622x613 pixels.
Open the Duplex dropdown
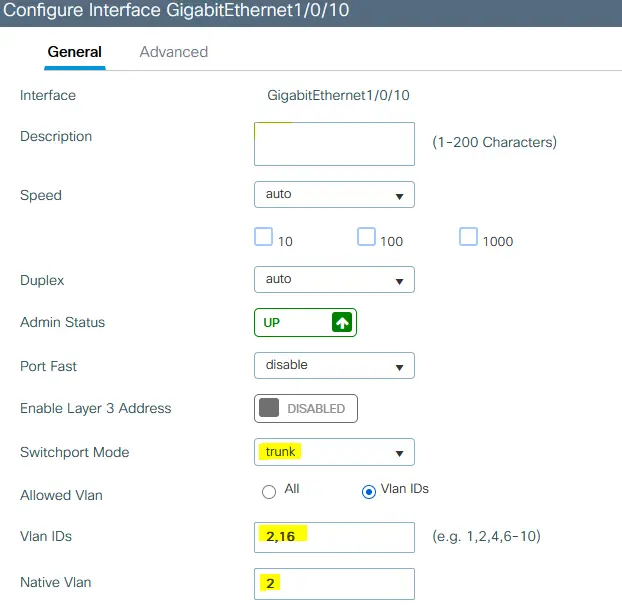click(x=334, y=280)
